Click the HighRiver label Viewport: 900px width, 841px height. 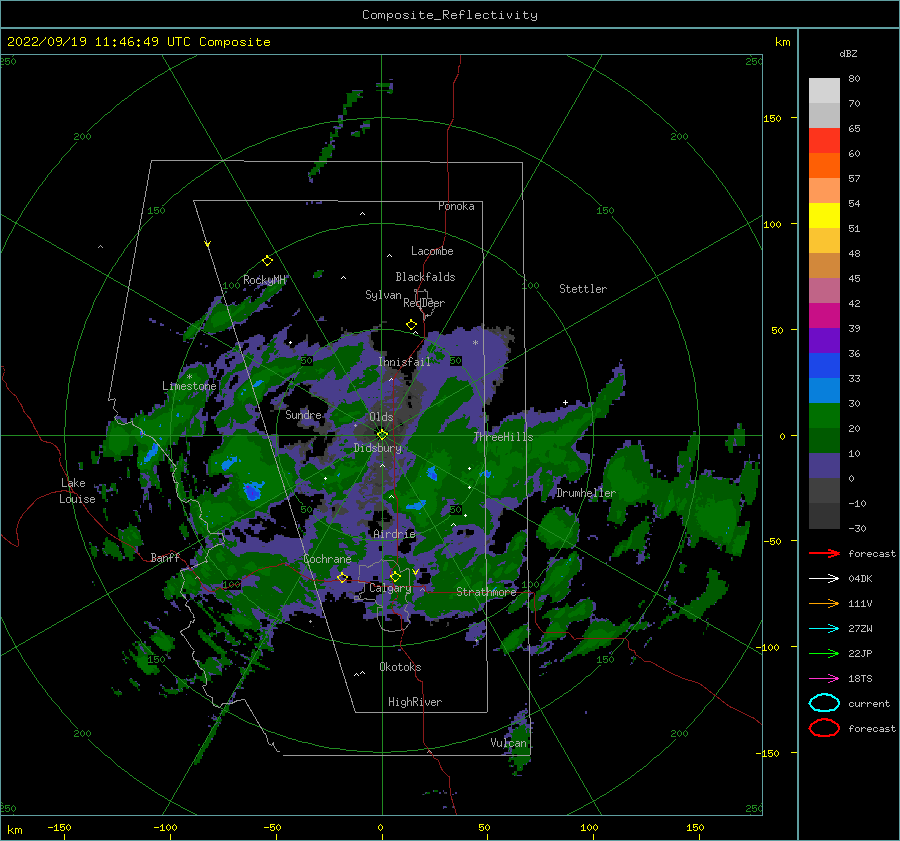click(x=415, y=702)
